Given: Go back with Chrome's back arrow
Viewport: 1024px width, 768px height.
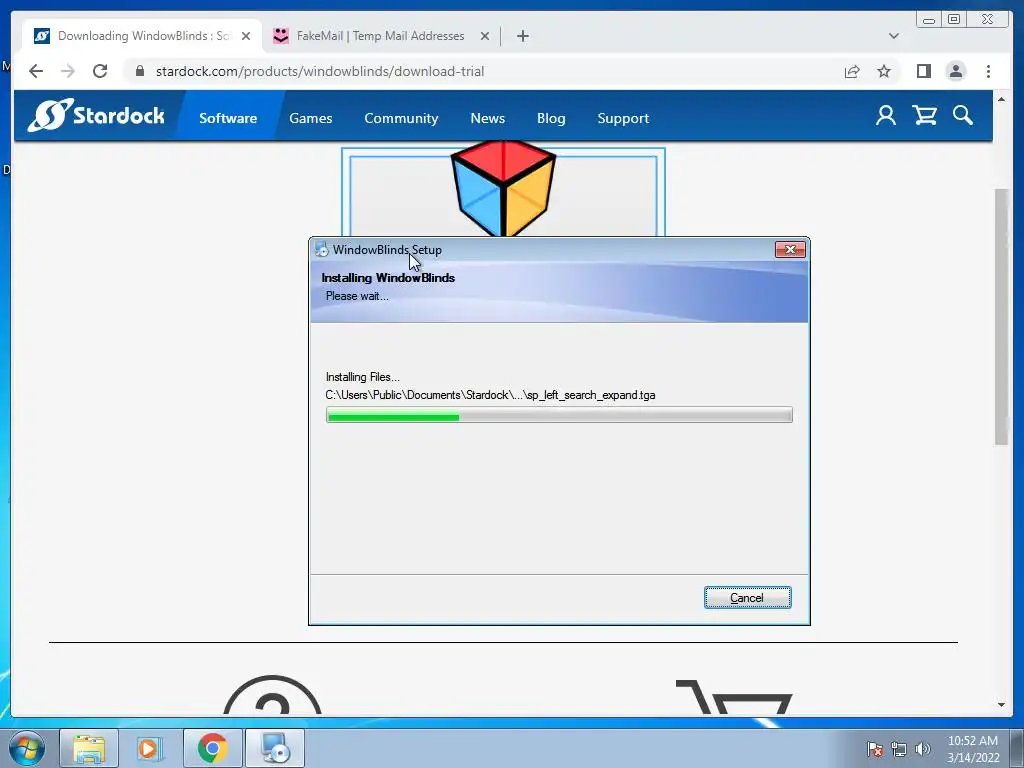Looking at the screenshot, I should tap(36, 71).
